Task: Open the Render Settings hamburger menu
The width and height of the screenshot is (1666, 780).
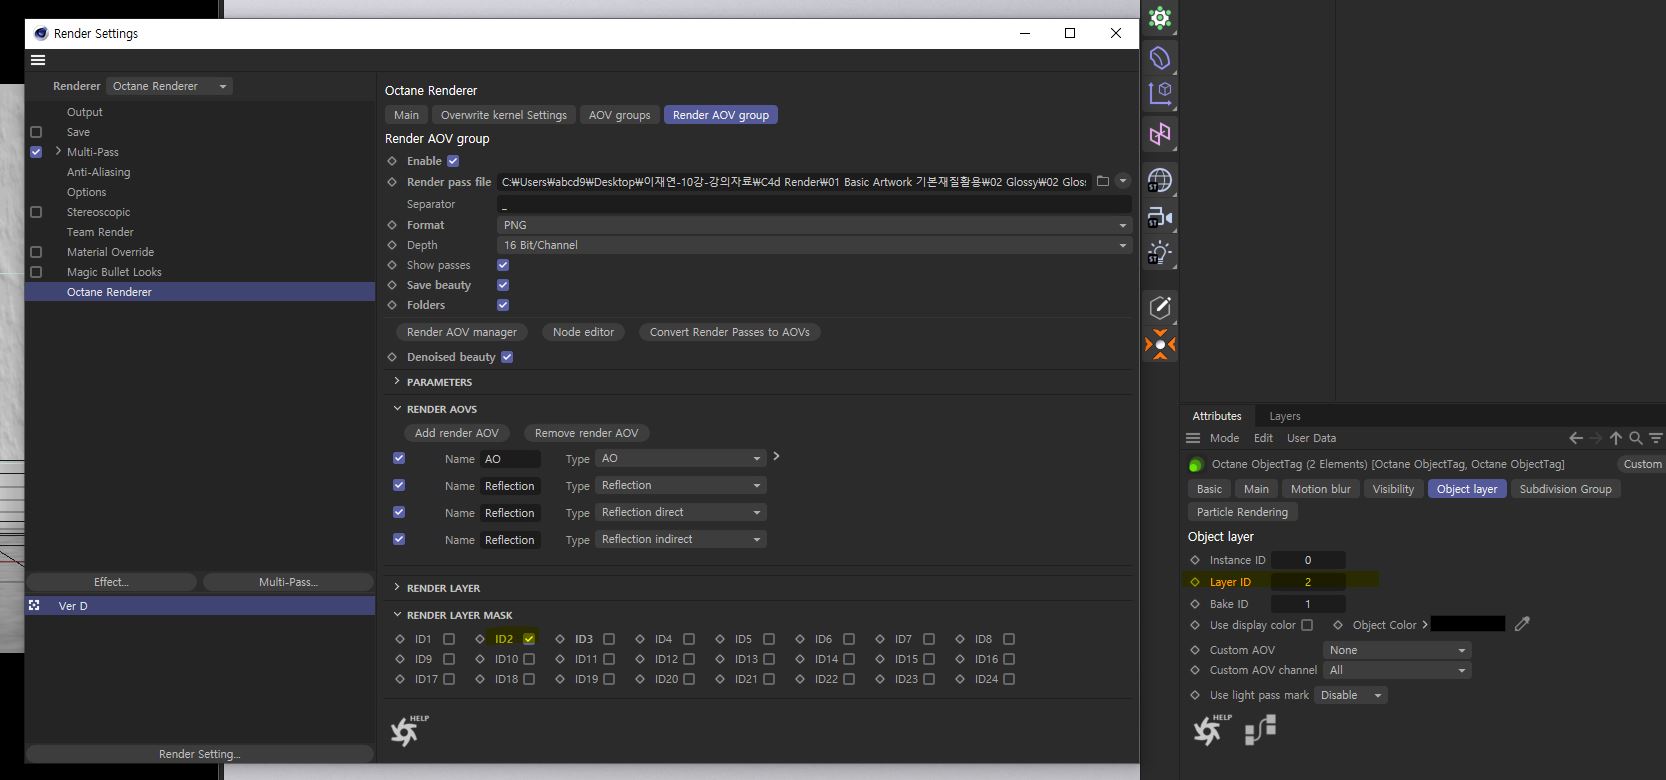Action: pos(38,60)
